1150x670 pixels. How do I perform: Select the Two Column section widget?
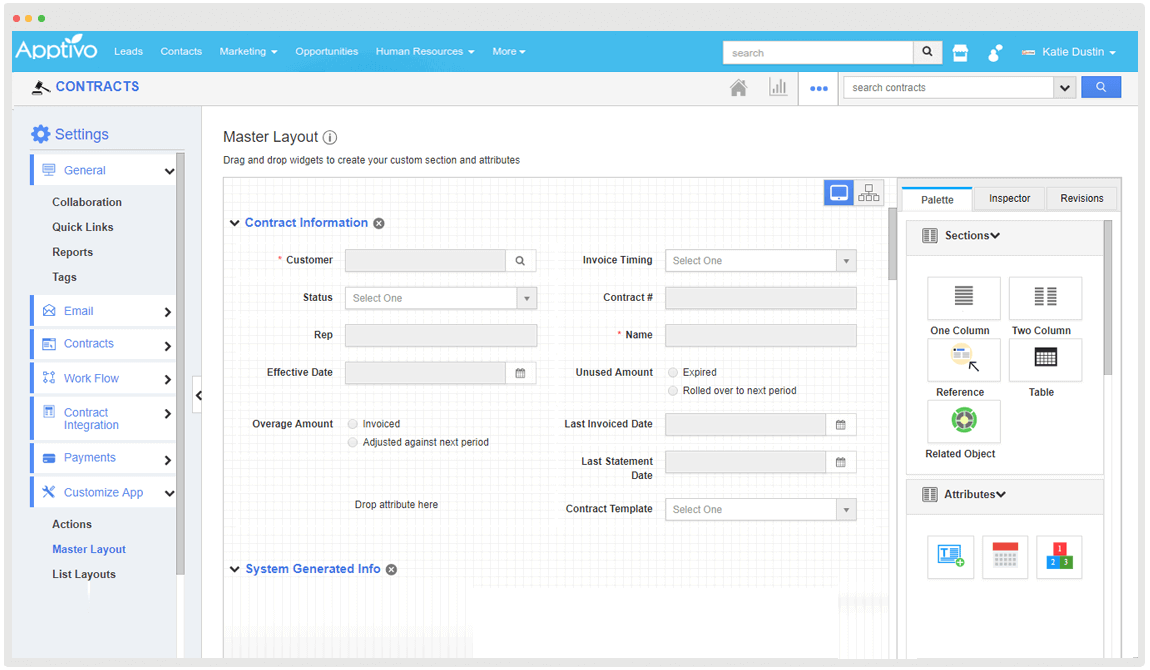[x=1045, y=298]
